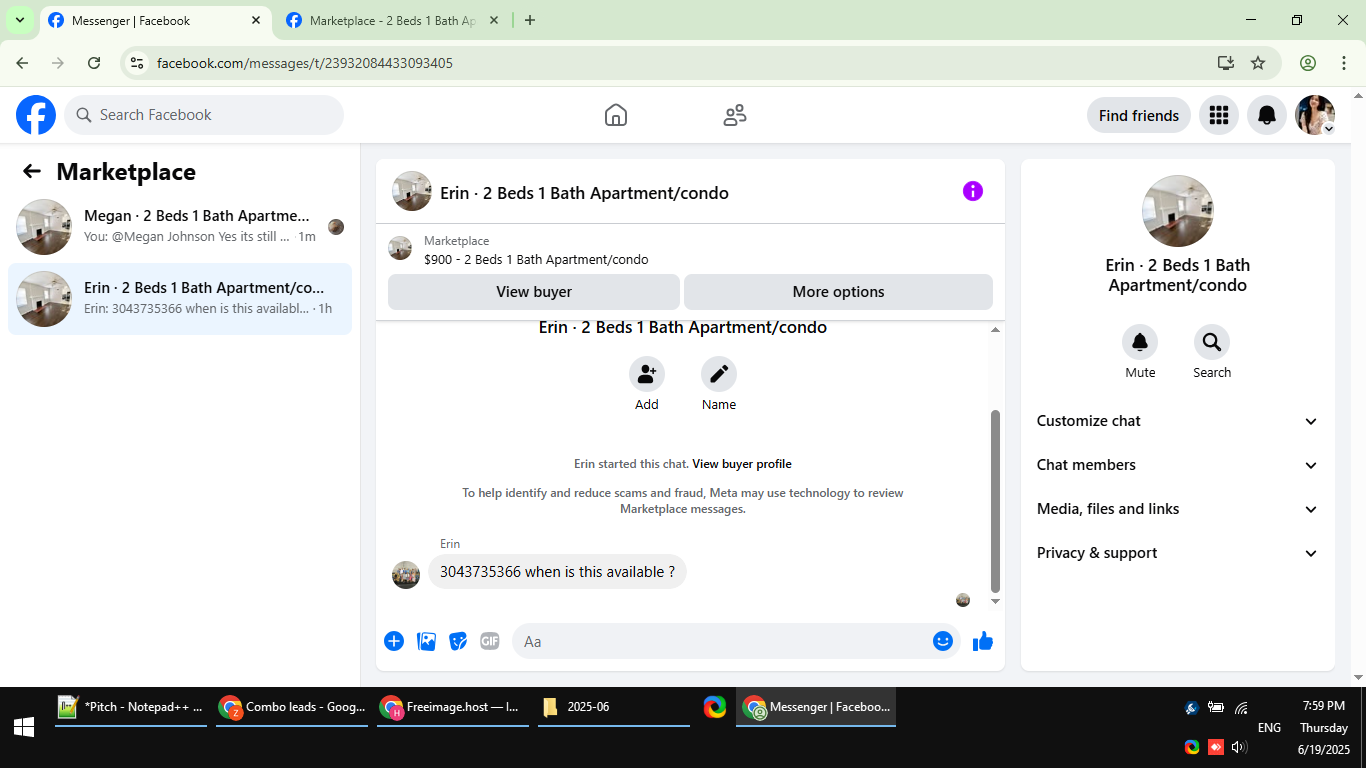Image resolution: width=1366 pixels, height=768 pixels.
Task: Open the account profile picture menu
Action: pos(1315,115)
